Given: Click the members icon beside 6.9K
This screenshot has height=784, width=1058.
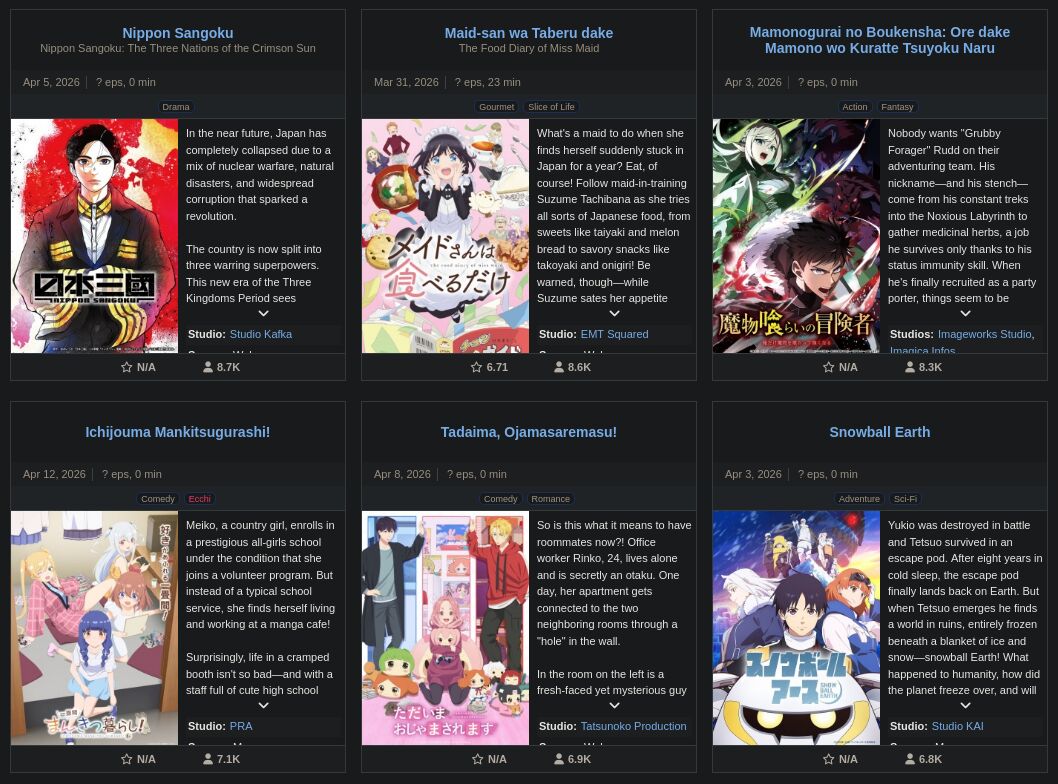Looking at the screenshot, I should 559,759.
